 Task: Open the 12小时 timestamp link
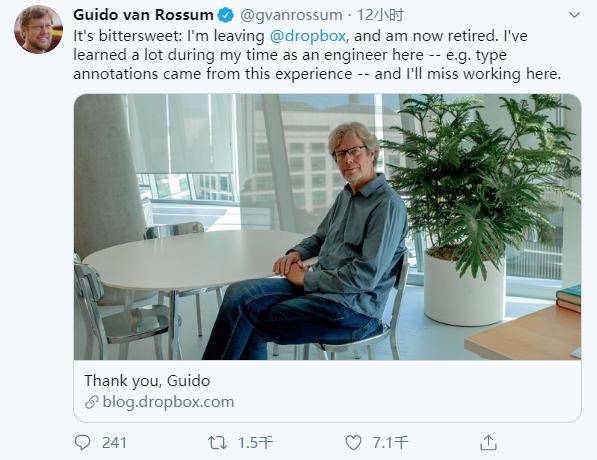tap(380, 15)
